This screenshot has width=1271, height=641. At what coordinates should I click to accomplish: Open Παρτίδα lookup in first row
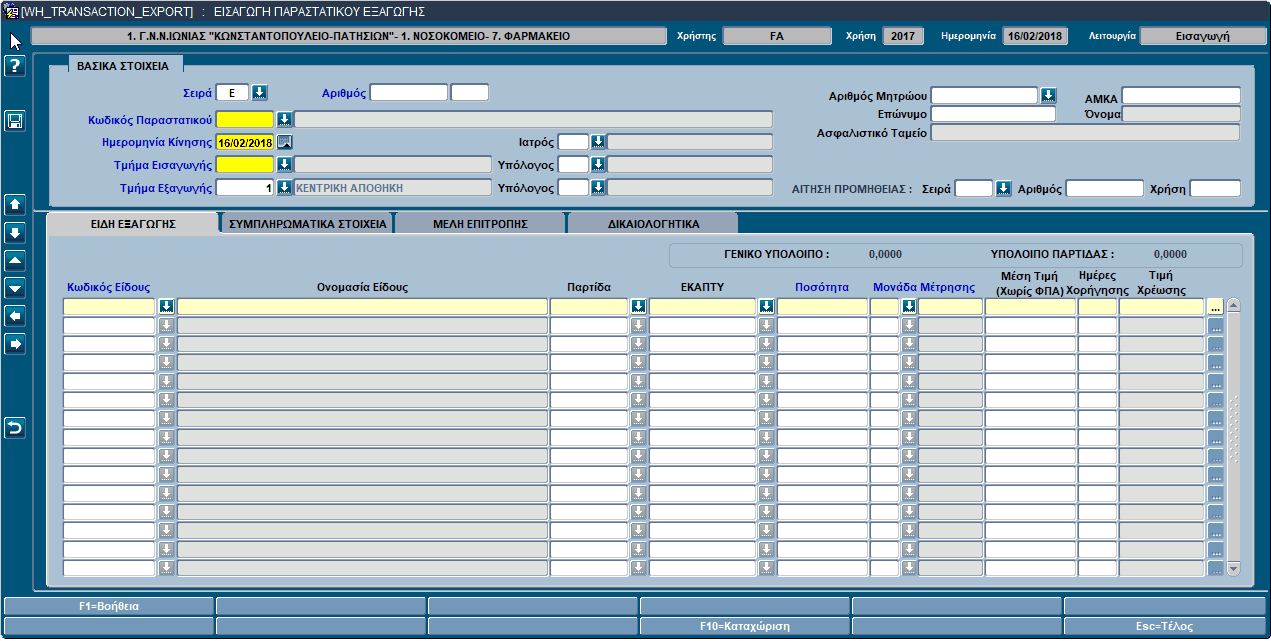[x=638, y=307]
